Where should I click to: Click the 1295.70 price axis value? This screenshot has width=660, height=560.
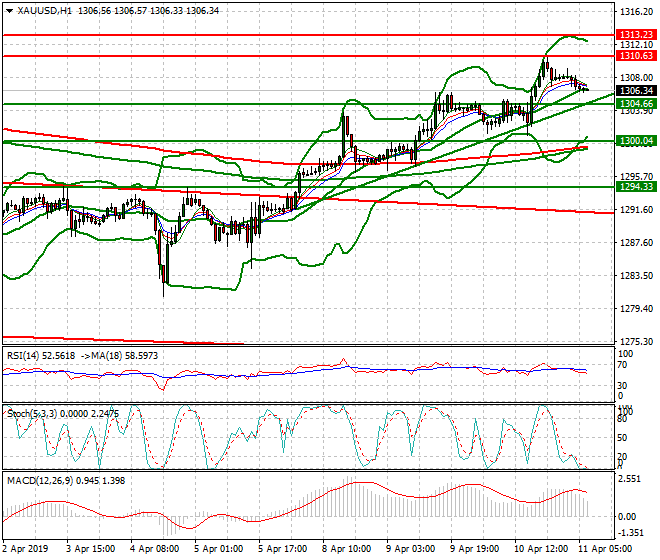point(636,177)
